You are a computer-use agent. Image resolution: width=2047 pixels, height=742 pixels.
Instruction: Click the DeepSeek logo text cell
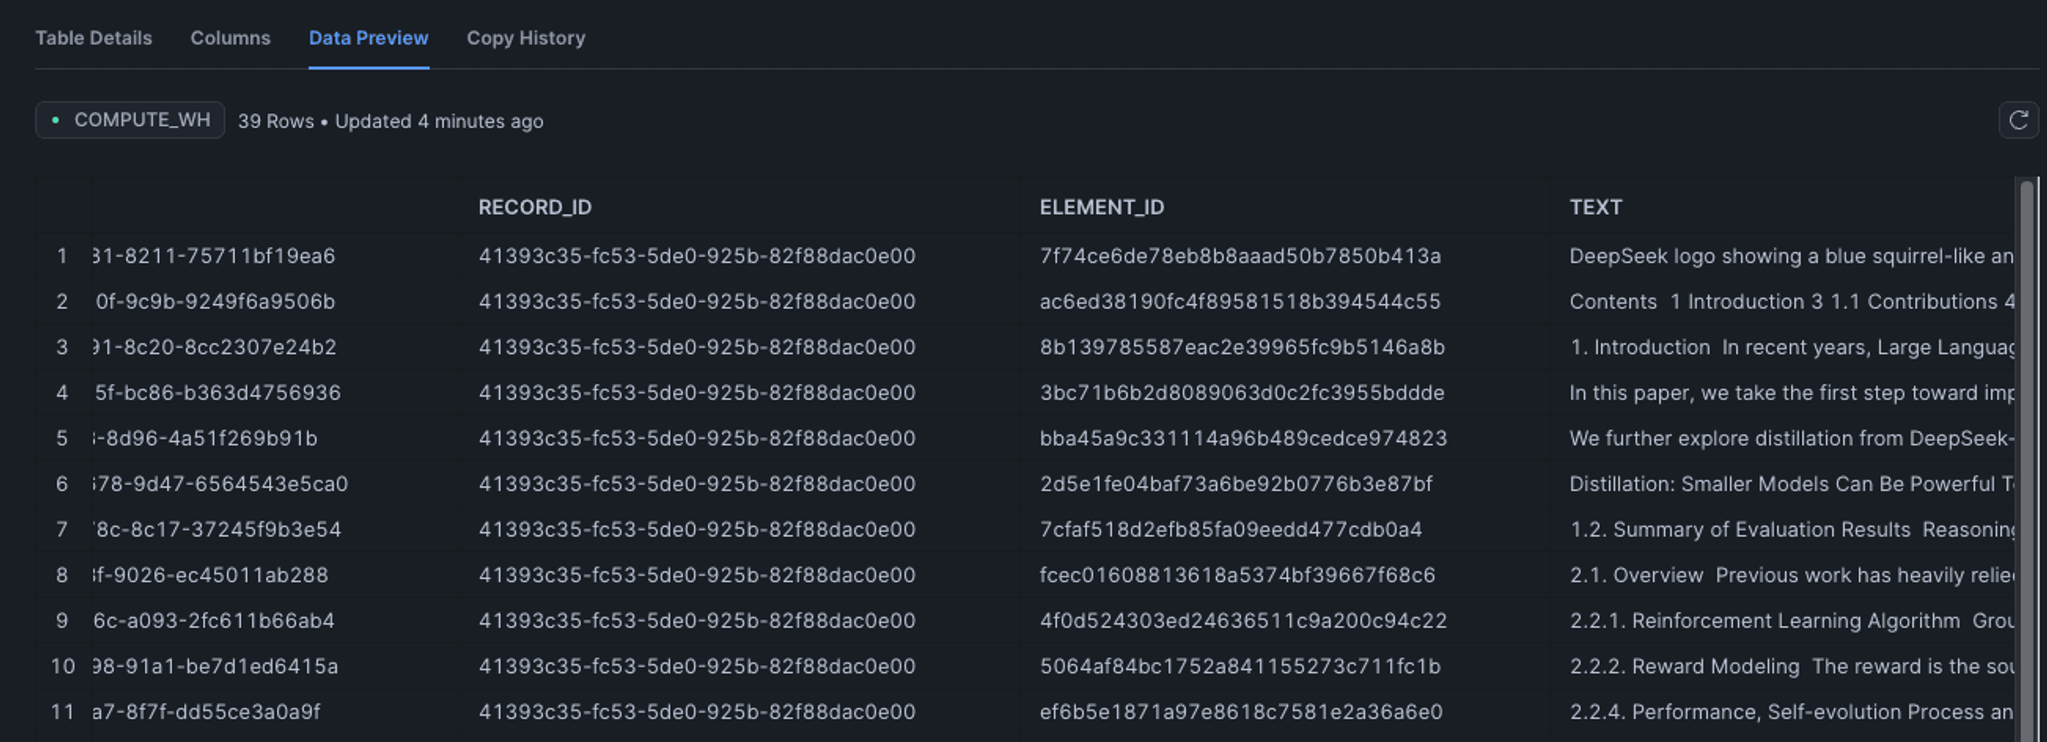(x=1790, y=256)
